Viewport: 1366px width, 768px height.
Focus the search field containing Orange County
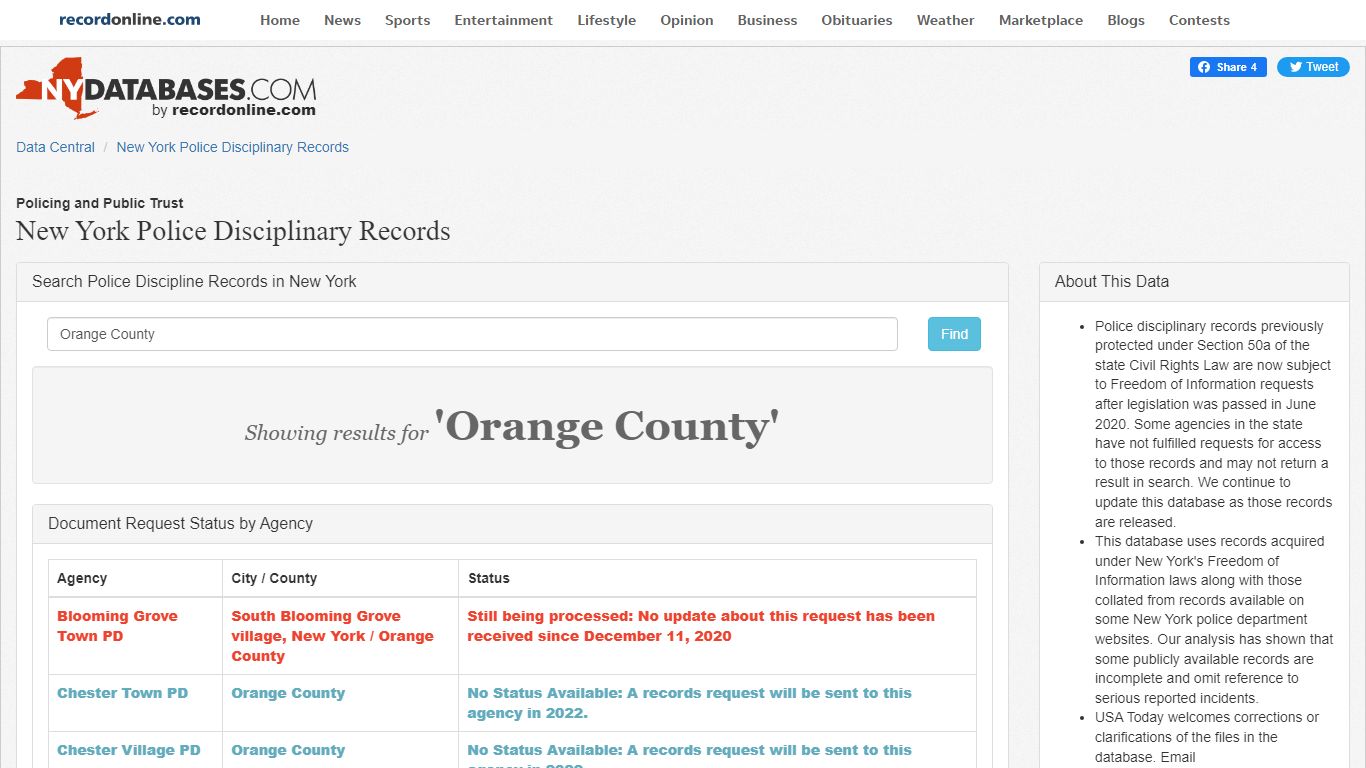472,334
